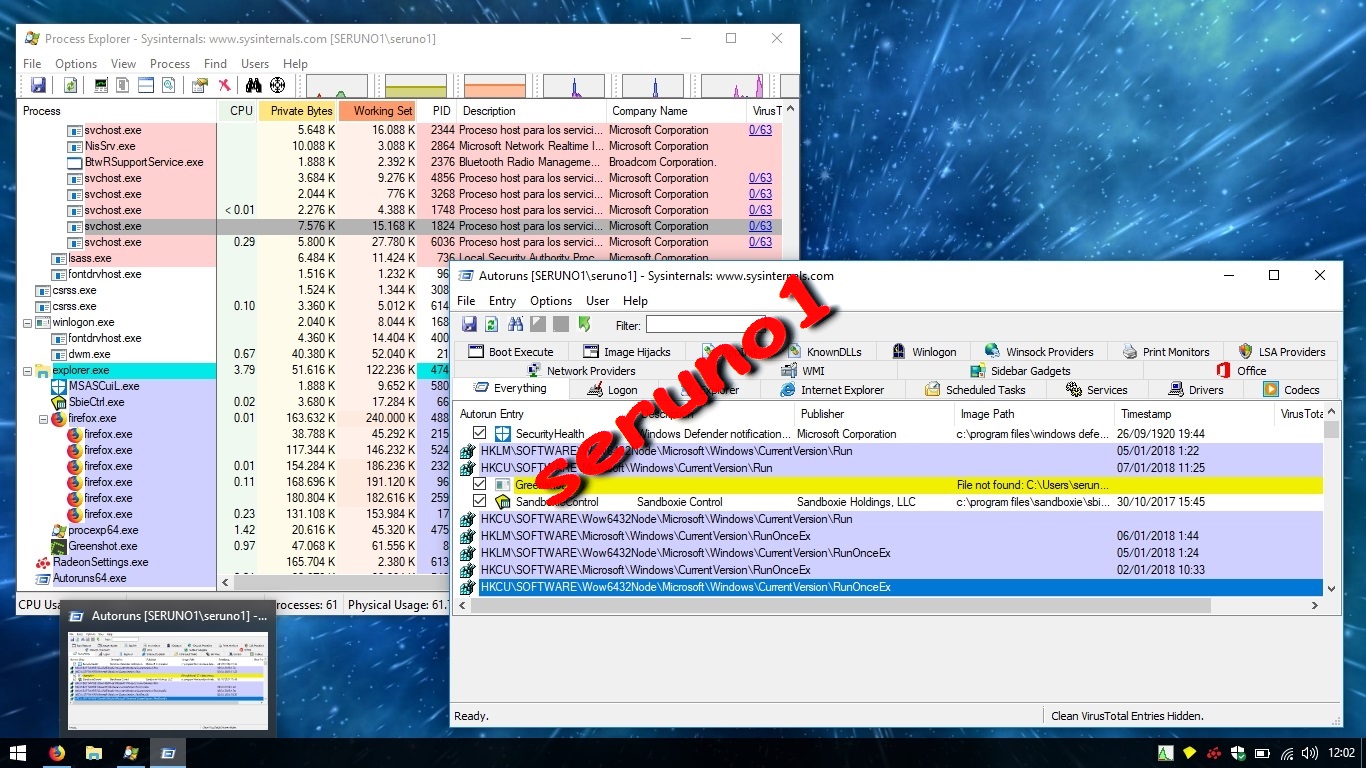Click battery icon in system tray

pyautogui.click(x=1262, y=753)
